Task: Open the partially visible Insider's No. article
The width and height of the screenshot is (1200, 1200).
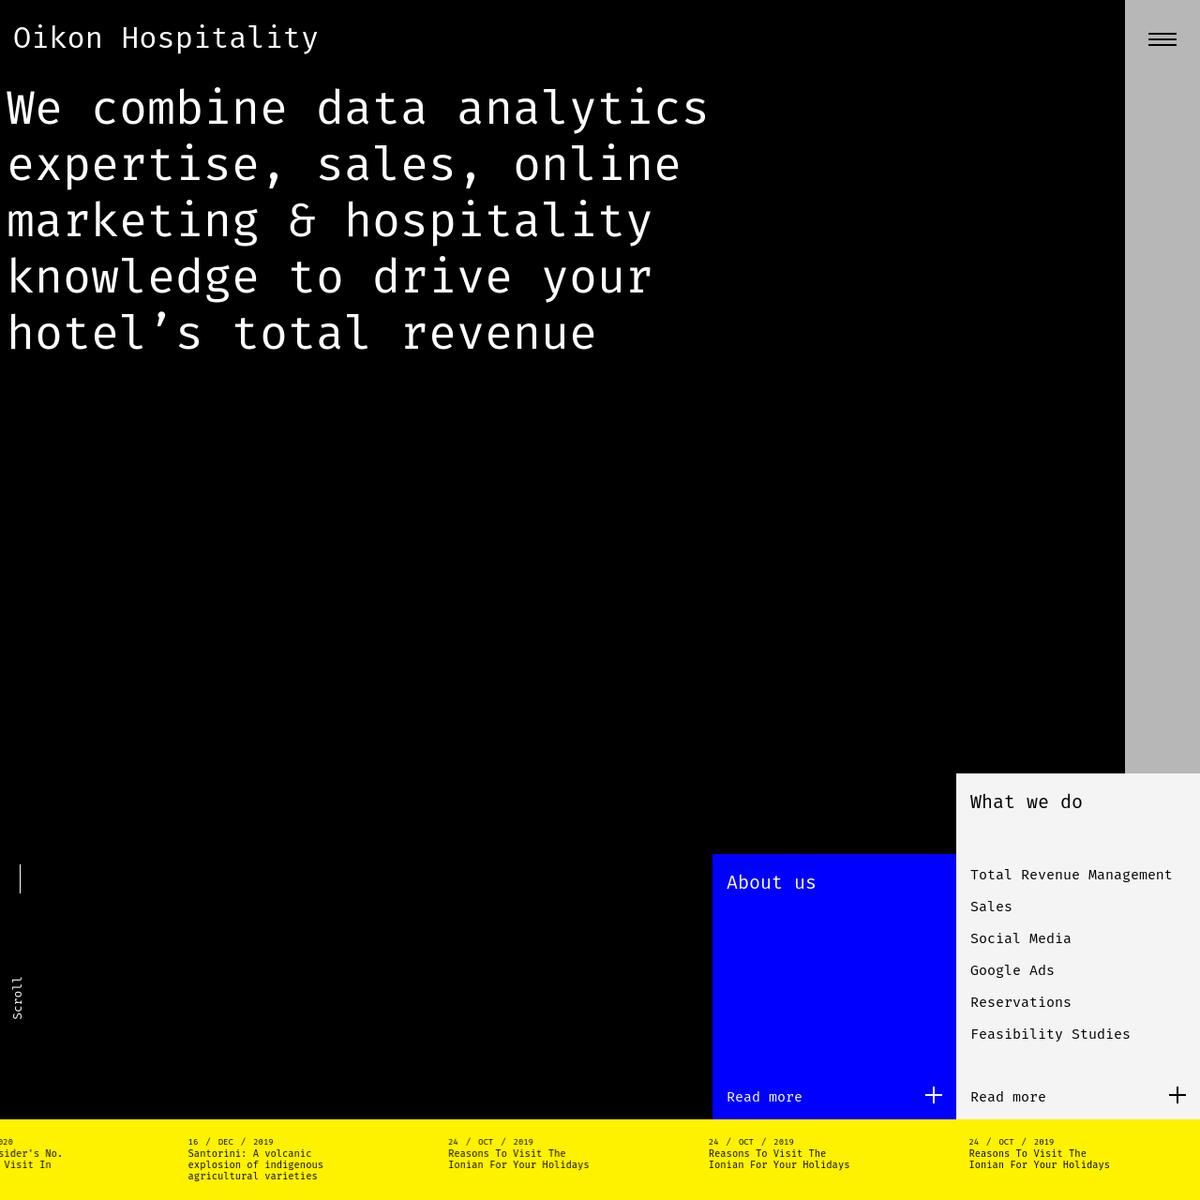Action: pos(30,1159)
